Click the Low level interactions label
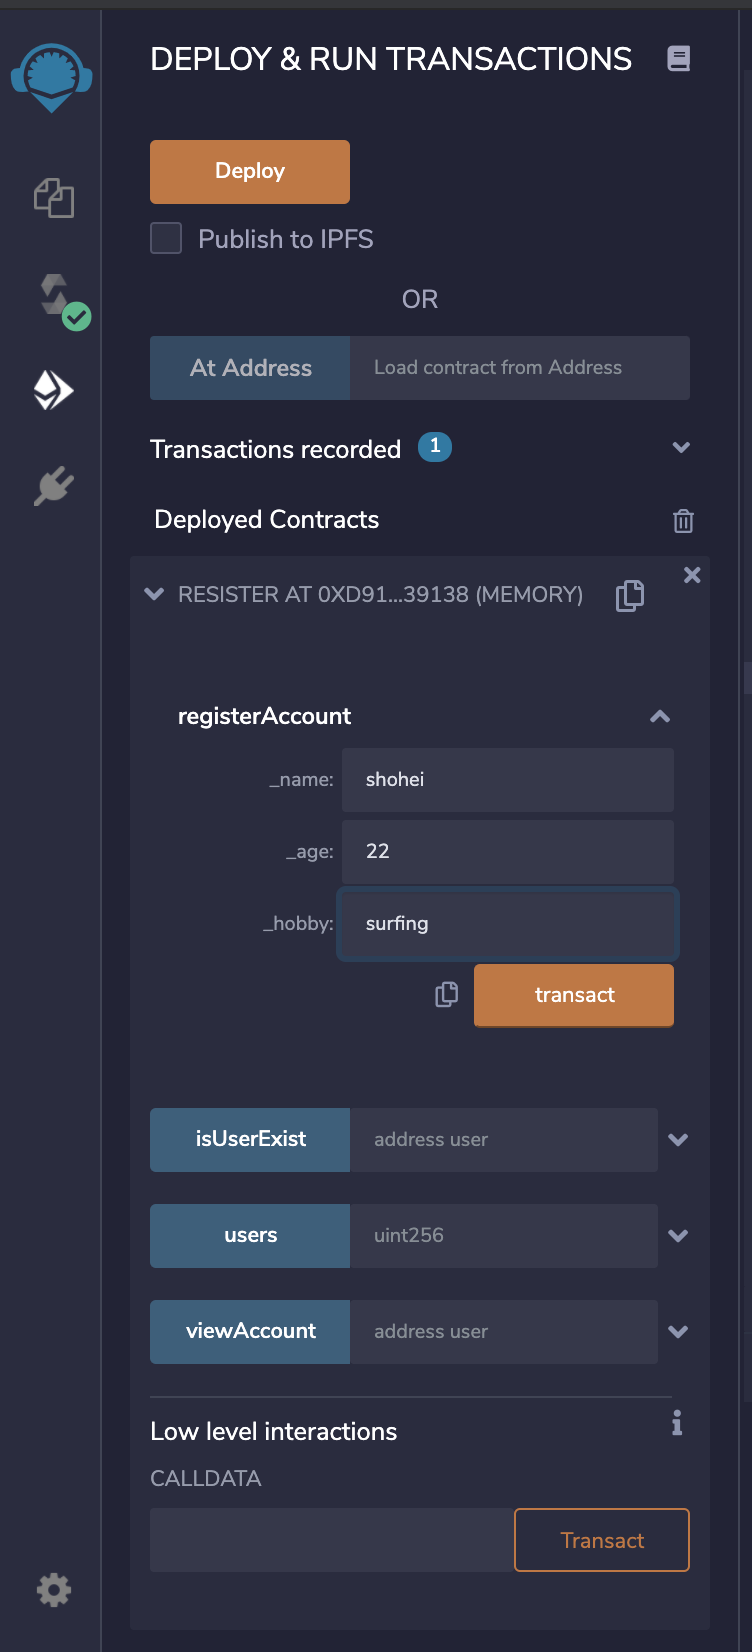752x1652 pixels. click(x=274, y=1431)
